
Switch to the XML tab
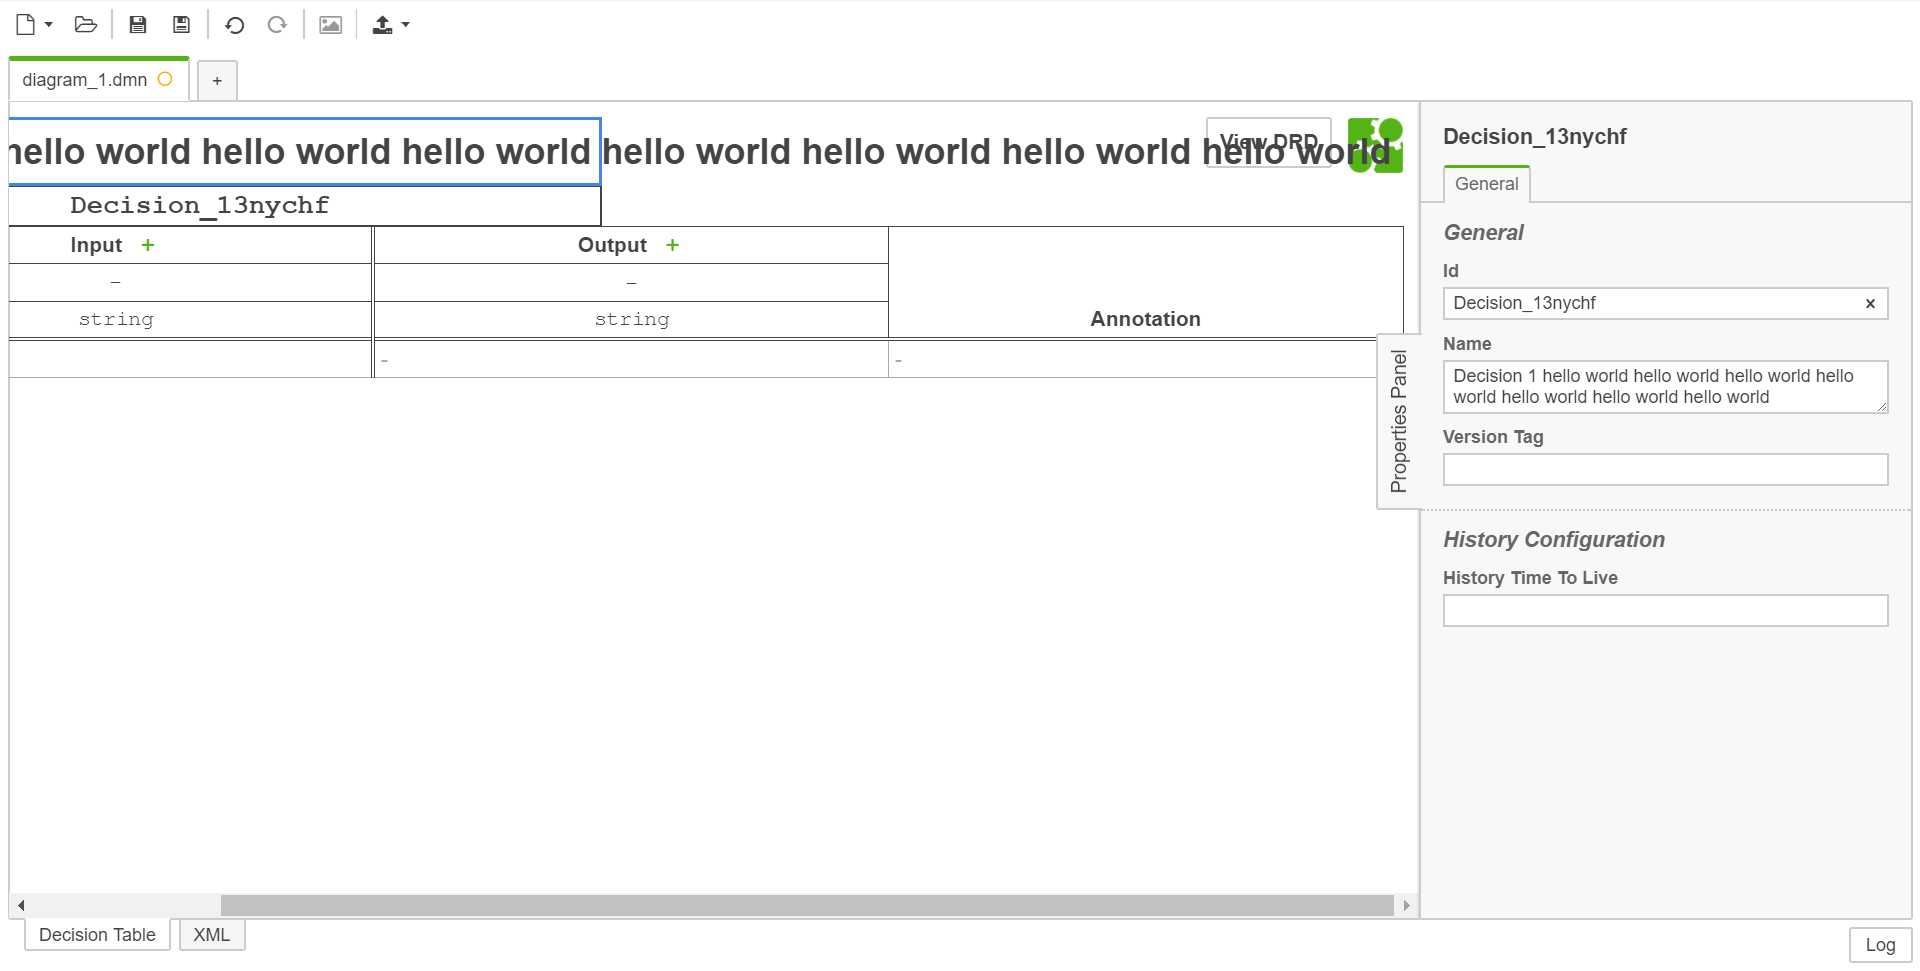(211, 934)
